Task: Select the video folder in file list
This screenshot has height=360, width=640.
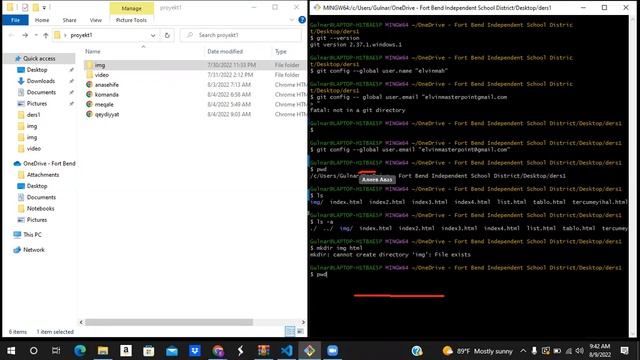Action: coord(195,75)
